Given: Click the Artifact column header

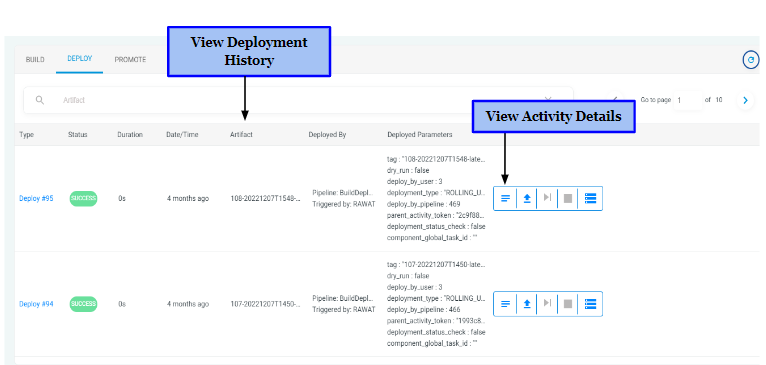Looking at the screenshot, I should [x=241, y=135].
